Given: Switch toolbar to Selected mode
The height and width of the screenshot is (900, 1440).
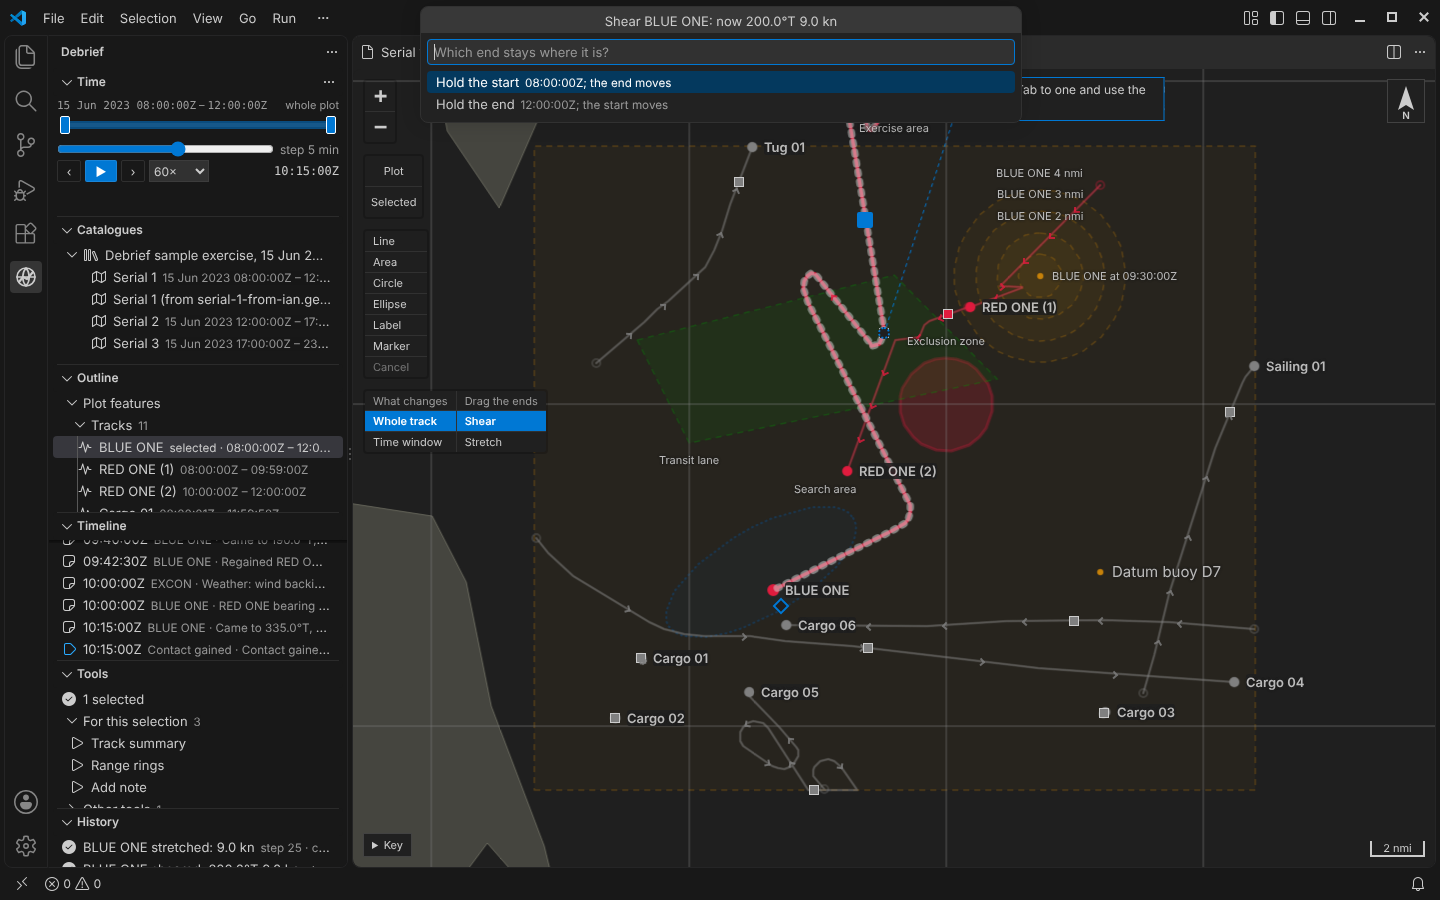Looking at the screenshot, I should click(x=394, y=202).
